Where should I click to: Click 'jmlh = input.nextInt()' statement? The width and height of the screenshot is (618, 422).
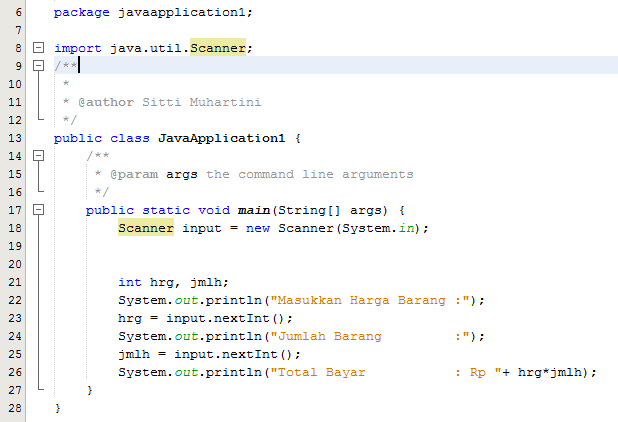pyautogui.click(x=205, y=355)
